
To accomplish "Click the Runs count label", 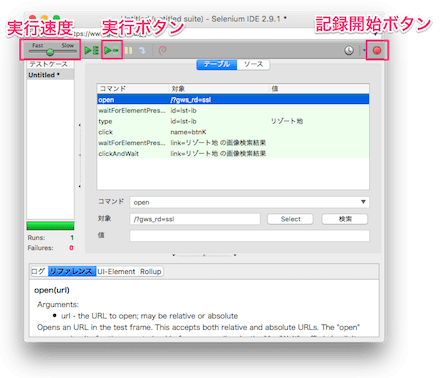I will pos(36,238).
